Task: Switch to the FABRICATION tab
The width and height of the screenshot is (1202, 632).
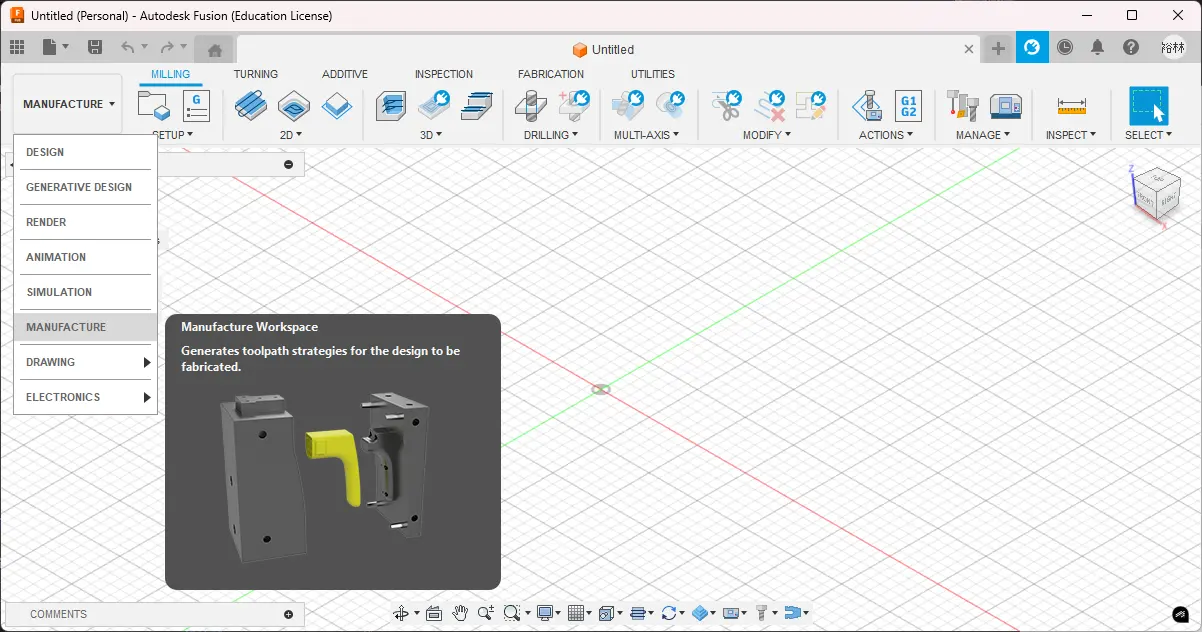Action: [551, 74]
